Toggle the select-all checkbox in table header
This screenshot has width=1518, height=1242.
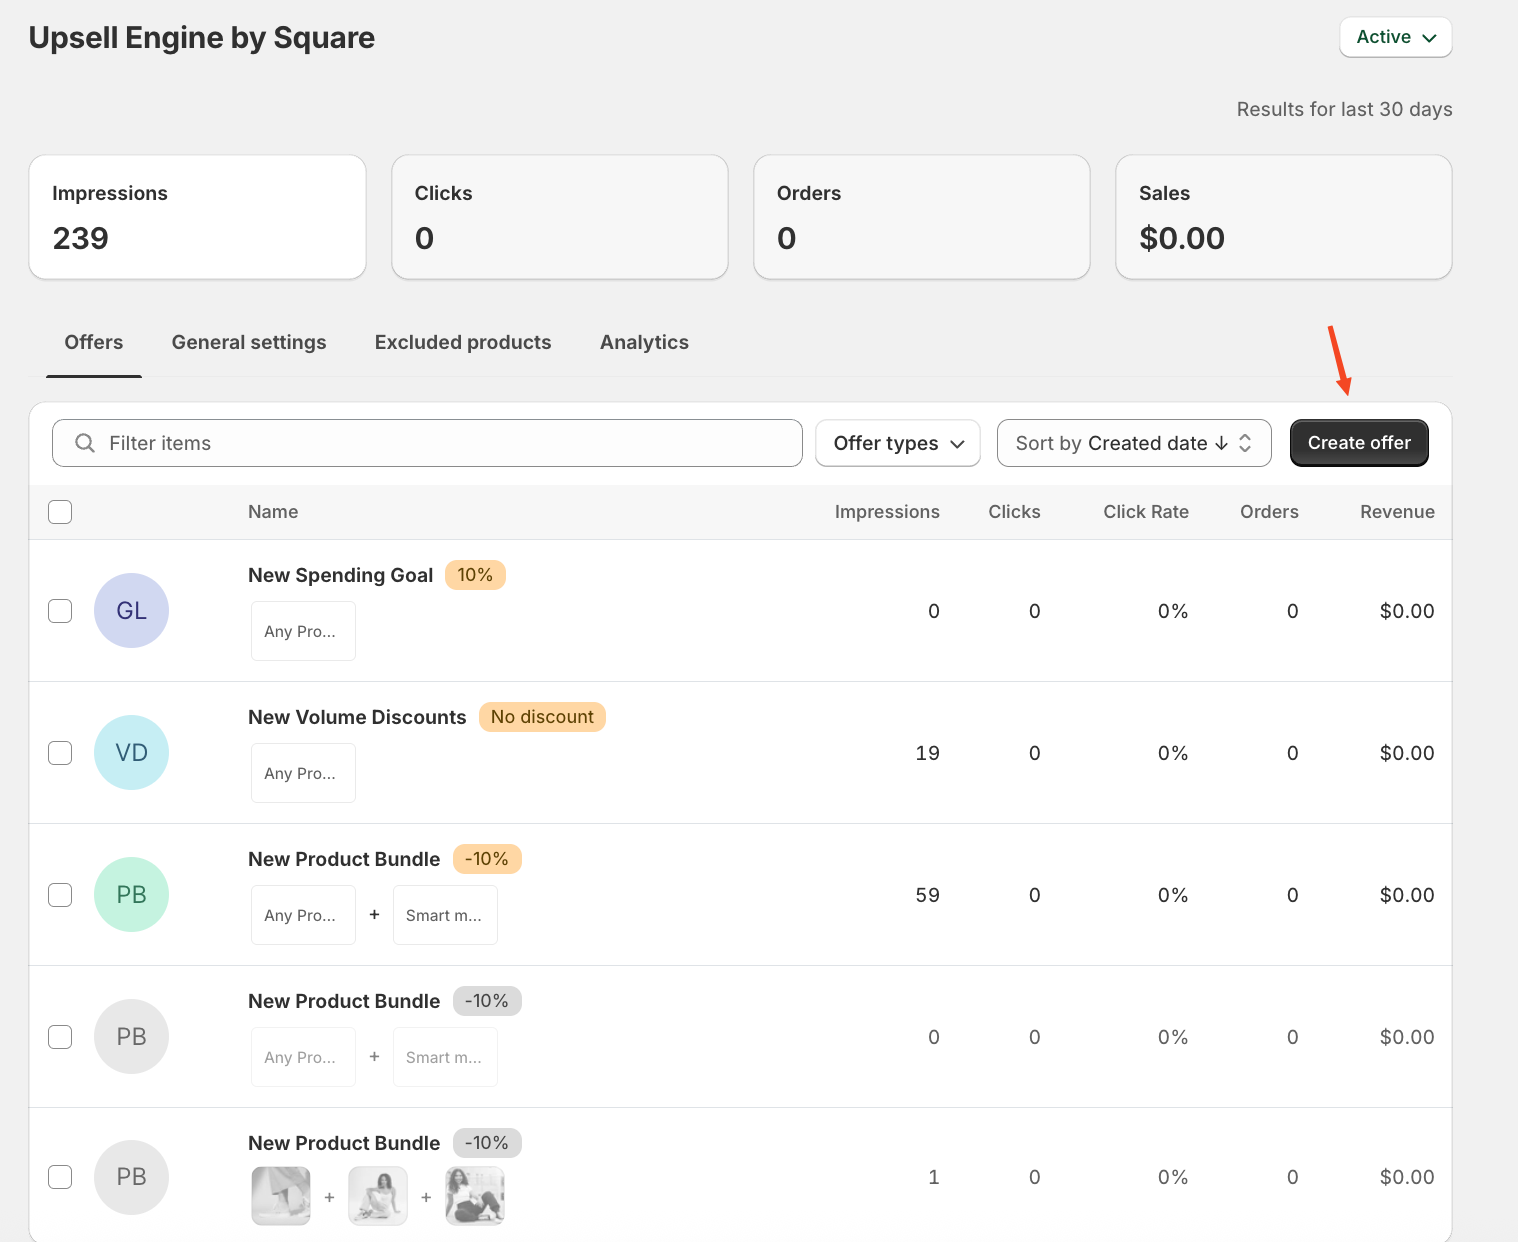60,512
